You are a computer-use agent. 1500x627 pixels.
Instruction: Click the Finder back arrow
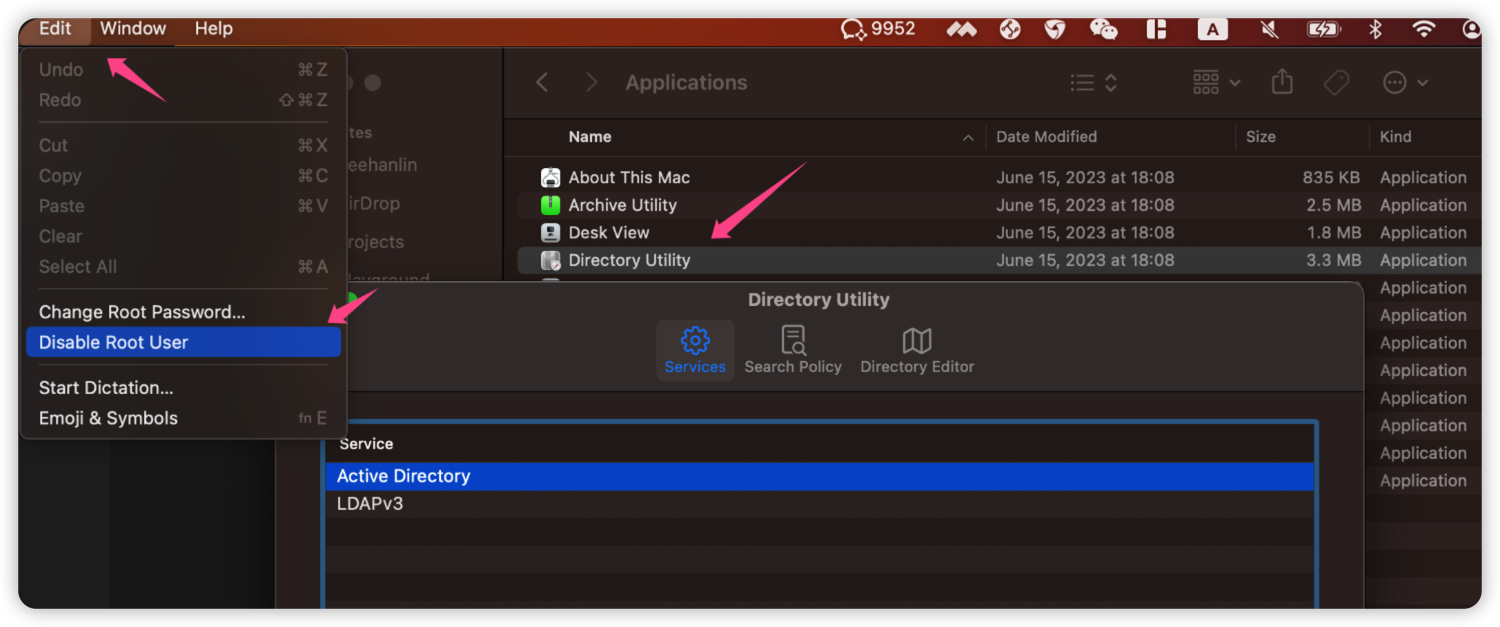[x=542, y=83]
